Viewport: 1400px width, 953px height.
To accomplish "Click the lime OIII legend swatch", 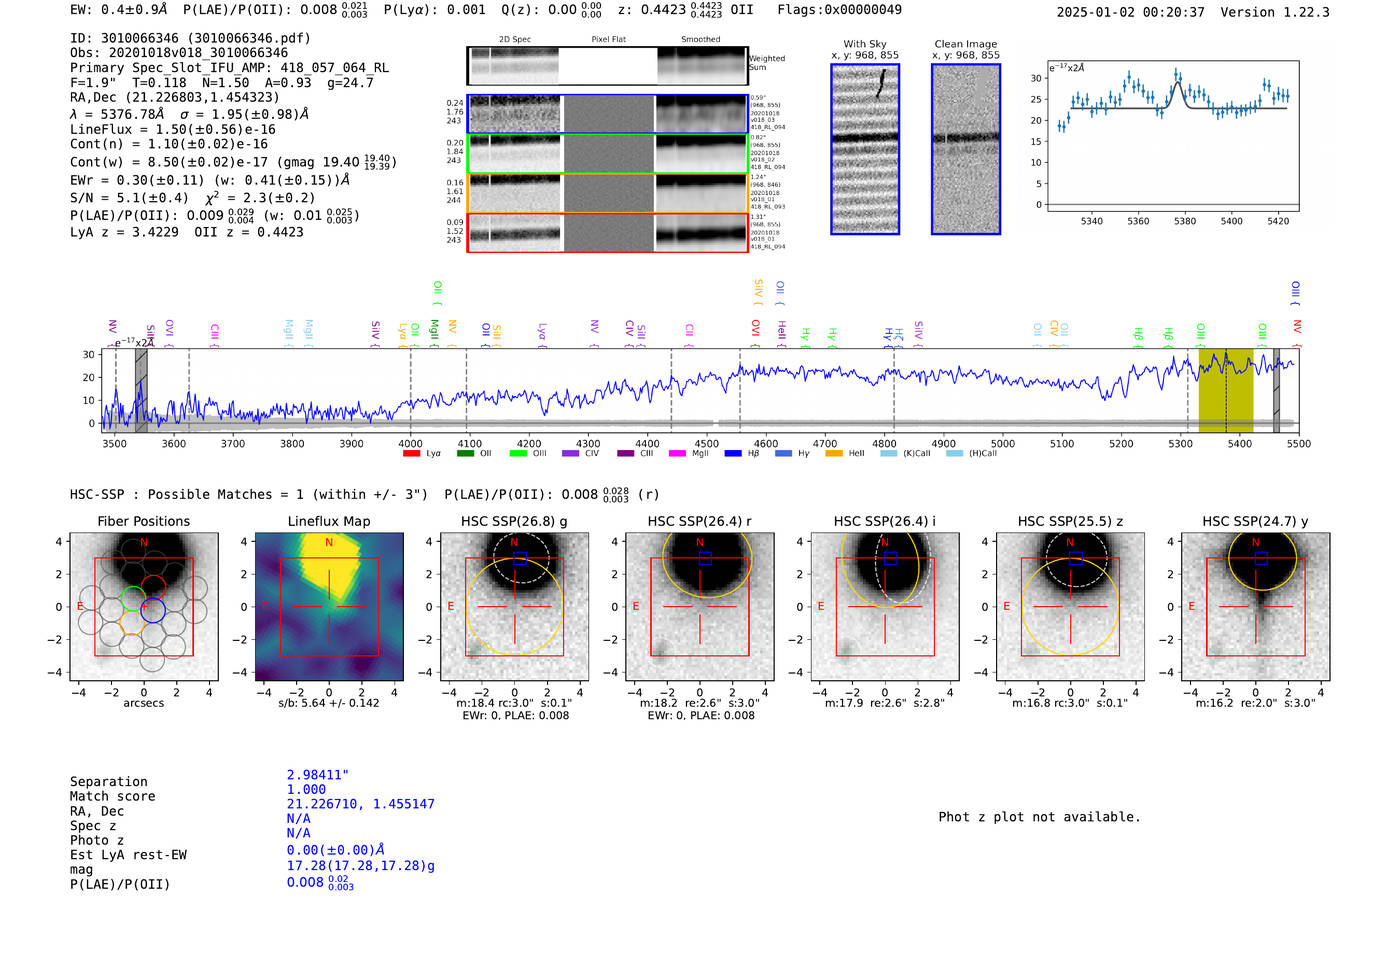I will tap(518, 453).
